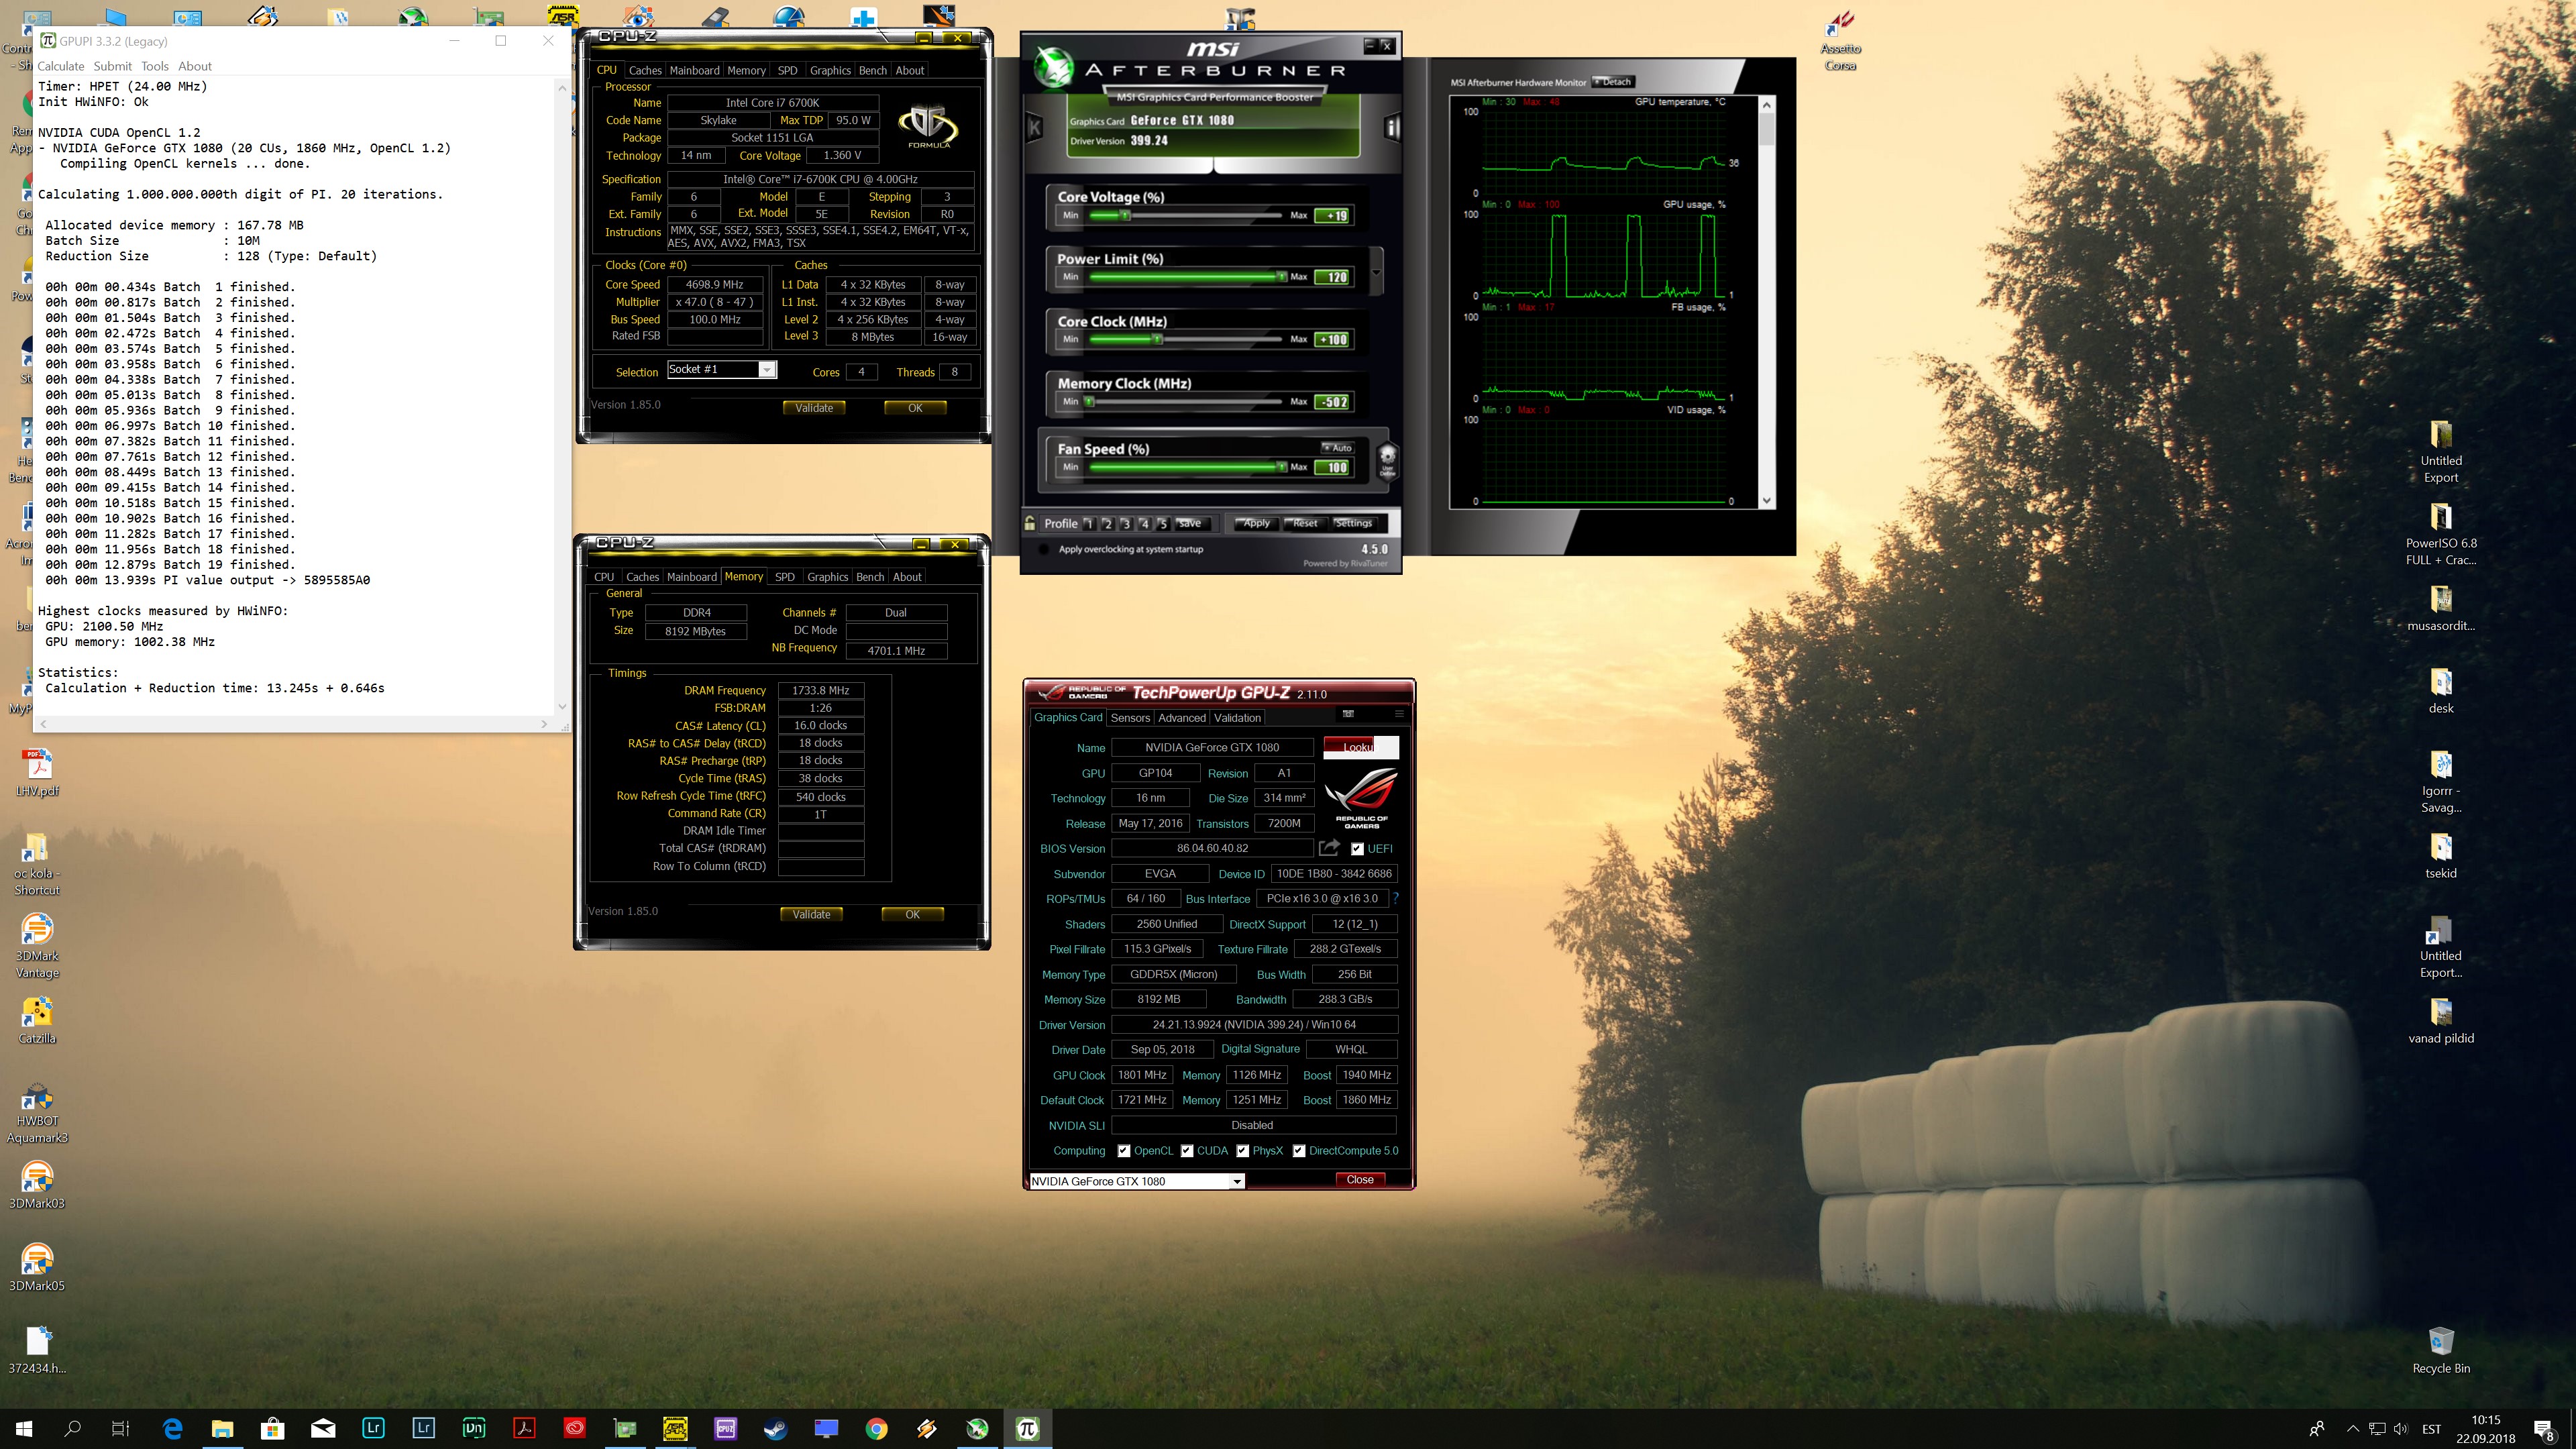Open Afterburner Settings button
Image resolution: width=2576 pixels, height=1449 pixels.
click(x=1353, y=523)
